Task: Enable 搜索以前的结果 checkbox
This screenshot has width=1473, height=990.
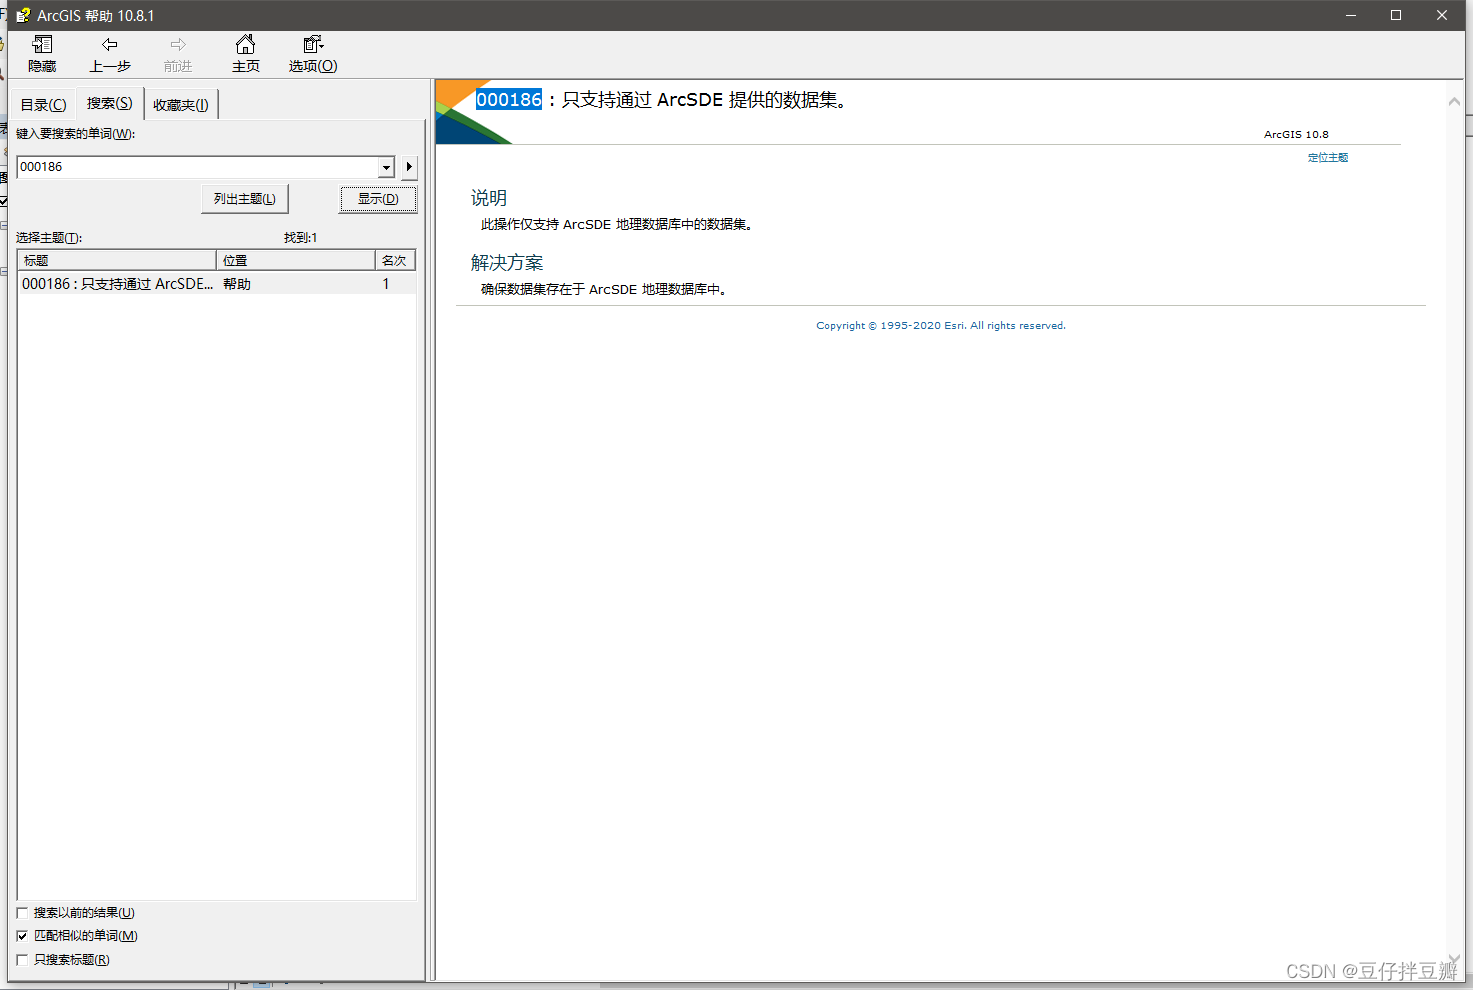Action: click(x=22, y=911)
